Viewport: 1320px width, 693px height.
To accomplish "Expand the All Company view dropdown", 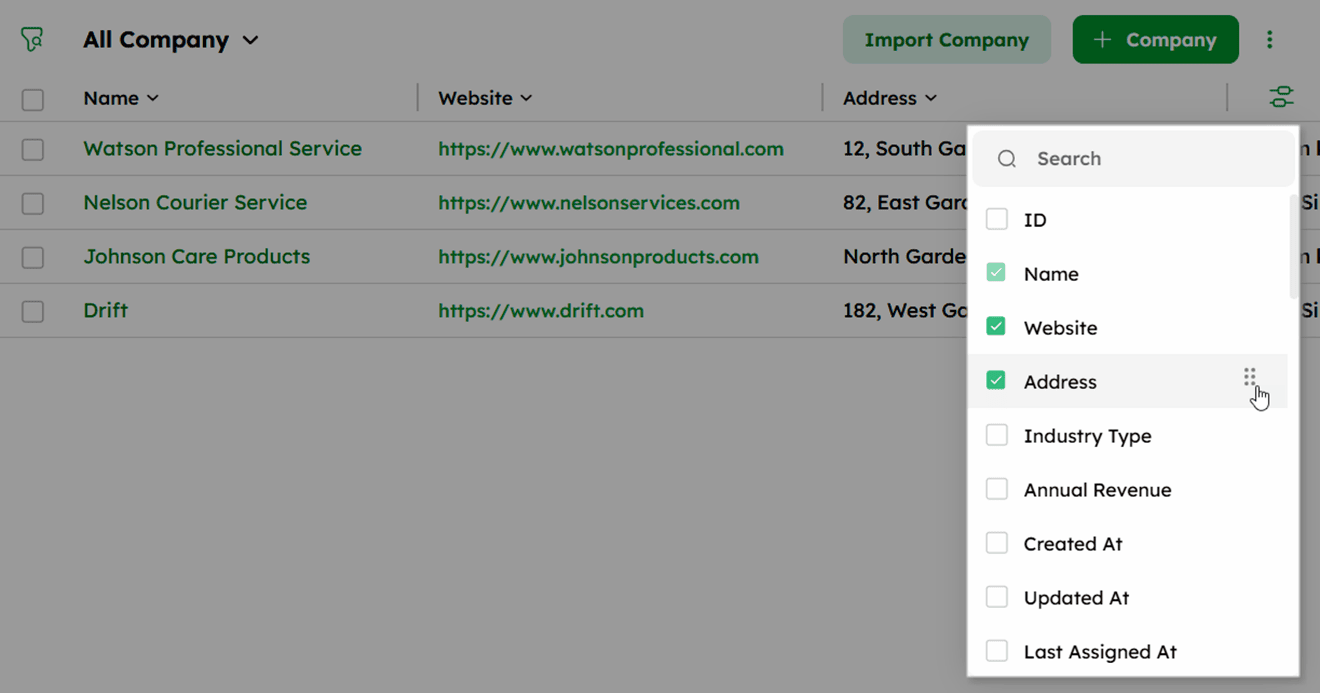I will pyautogui.click(x=251, y=40).
